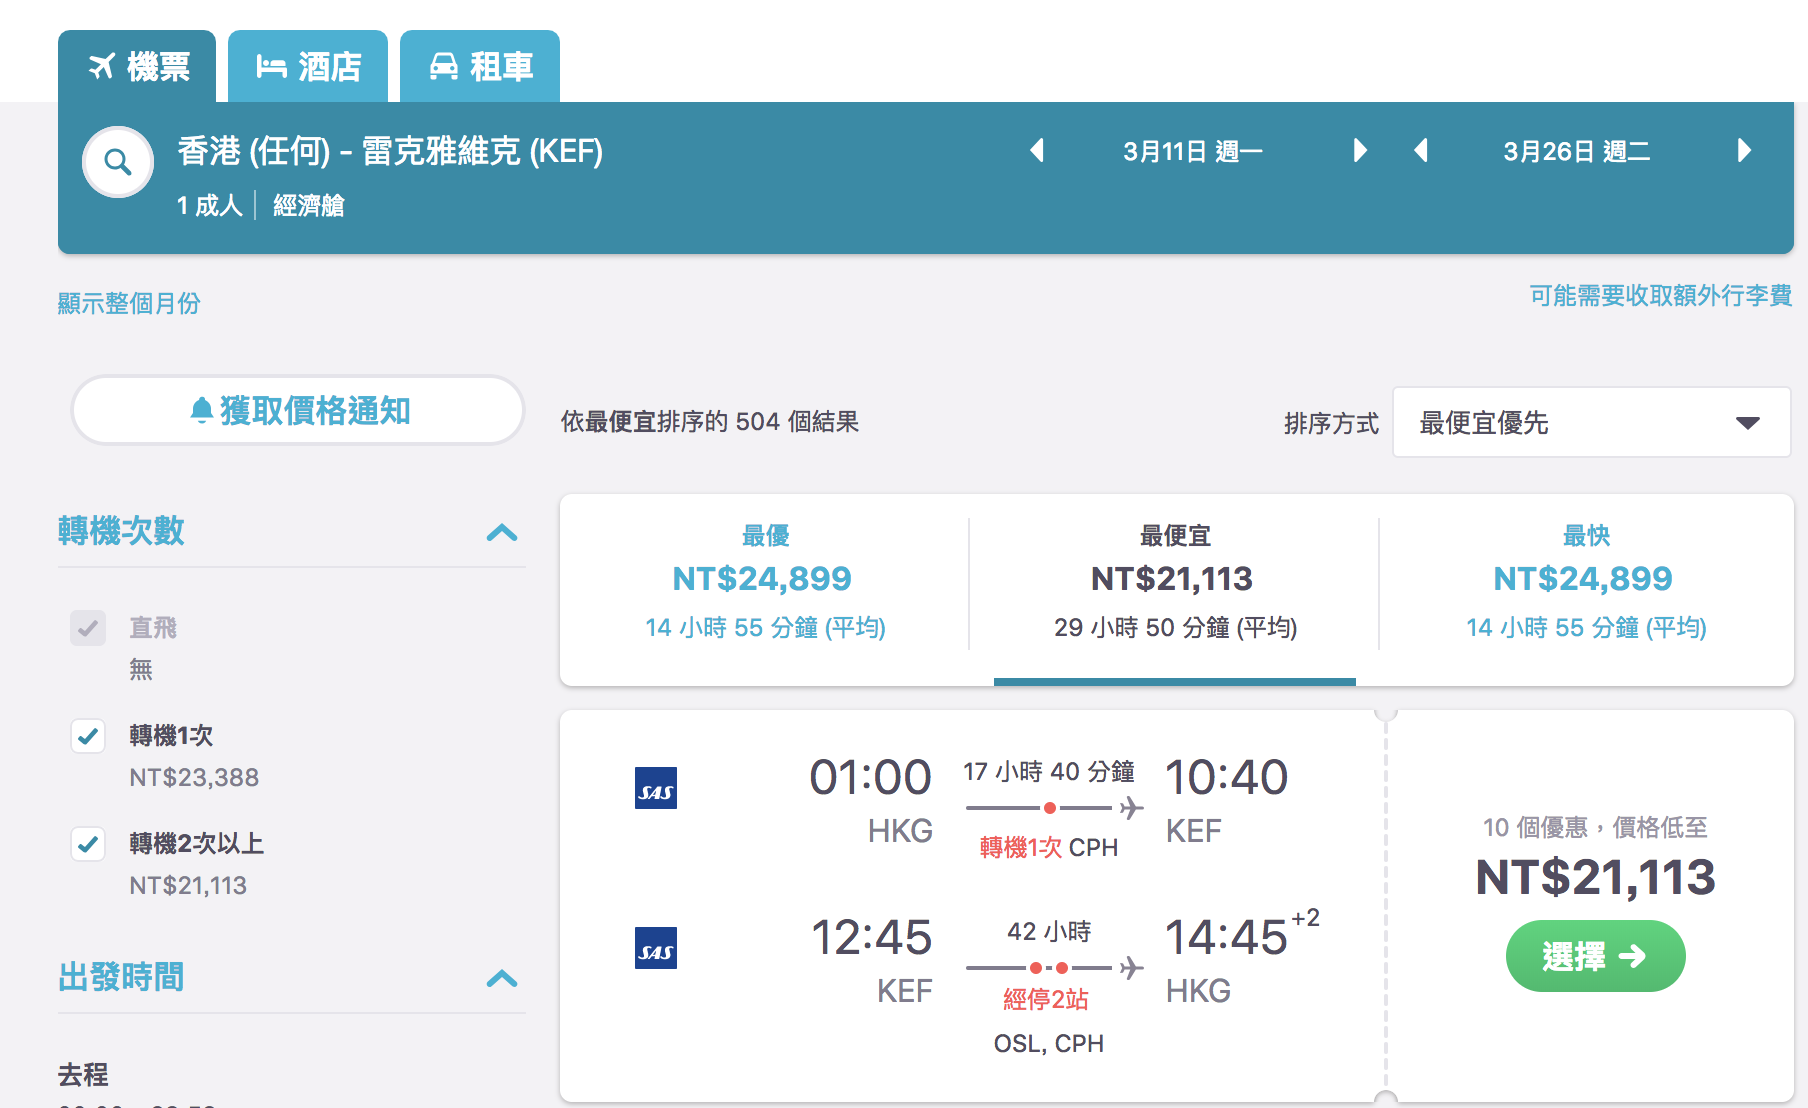
Task: Click 顯示整個月份 link
Action: click(129, 303)
